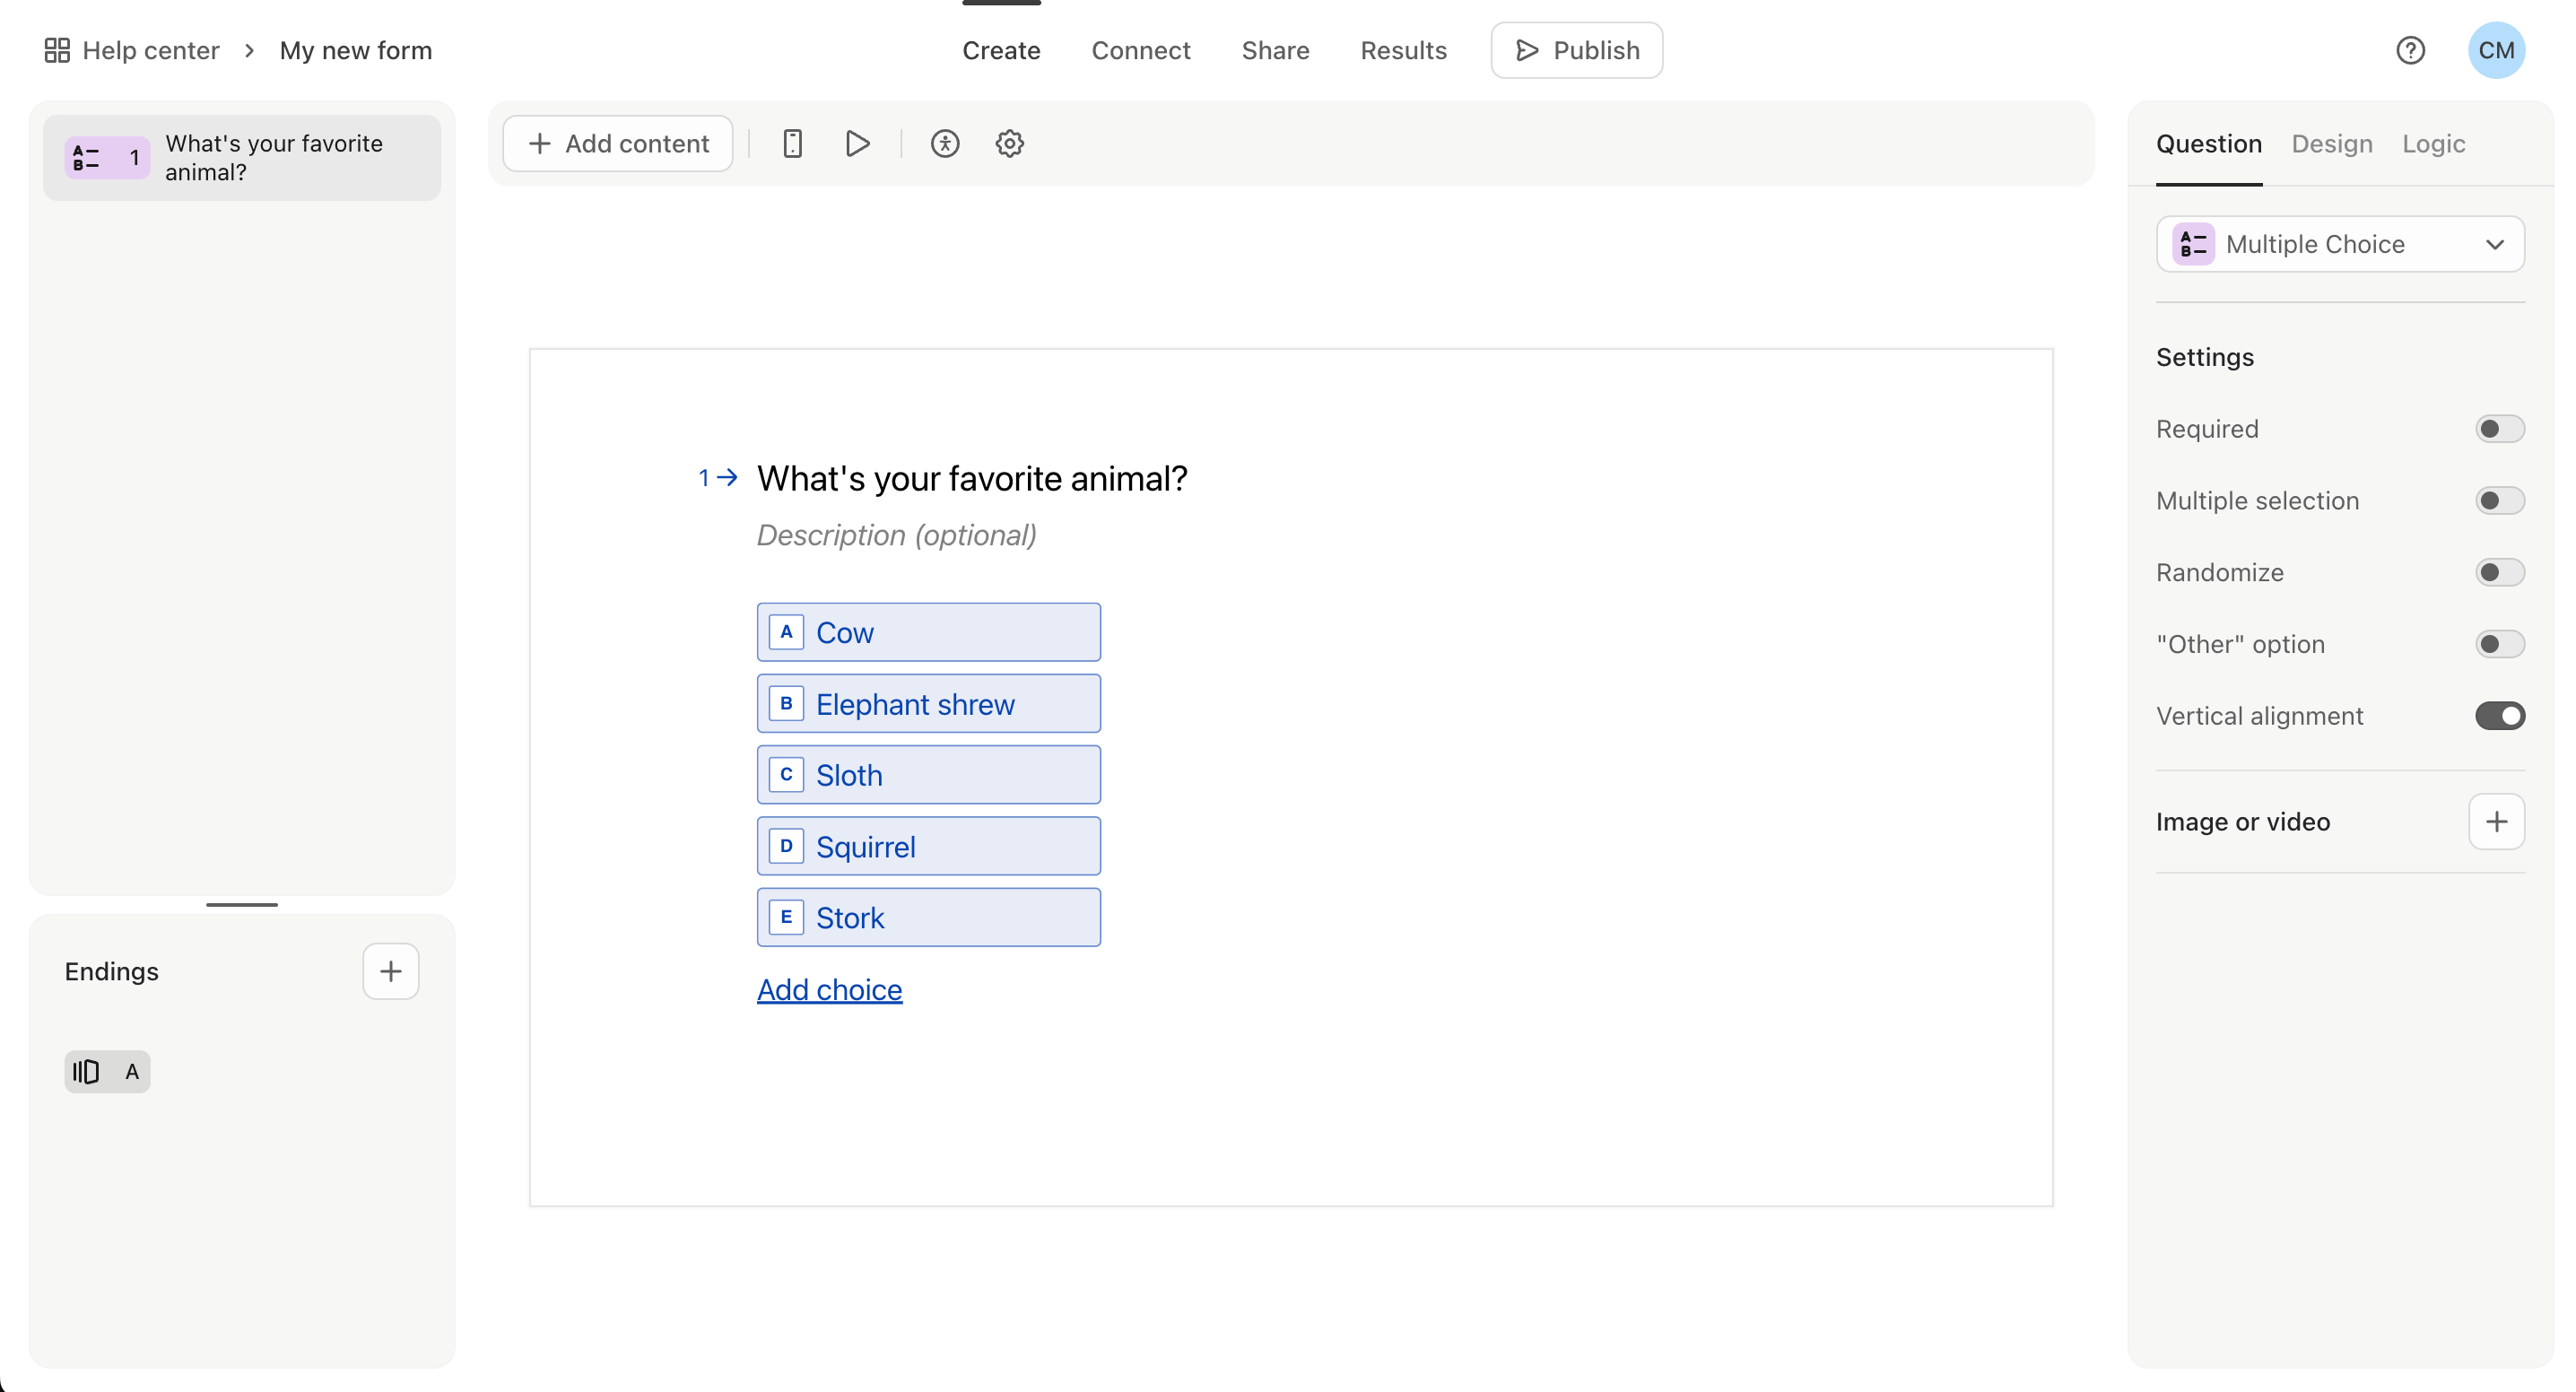Expand the Multiple Choice question type dropdown
The image size is (2576, 1392).
point(2340,244)
